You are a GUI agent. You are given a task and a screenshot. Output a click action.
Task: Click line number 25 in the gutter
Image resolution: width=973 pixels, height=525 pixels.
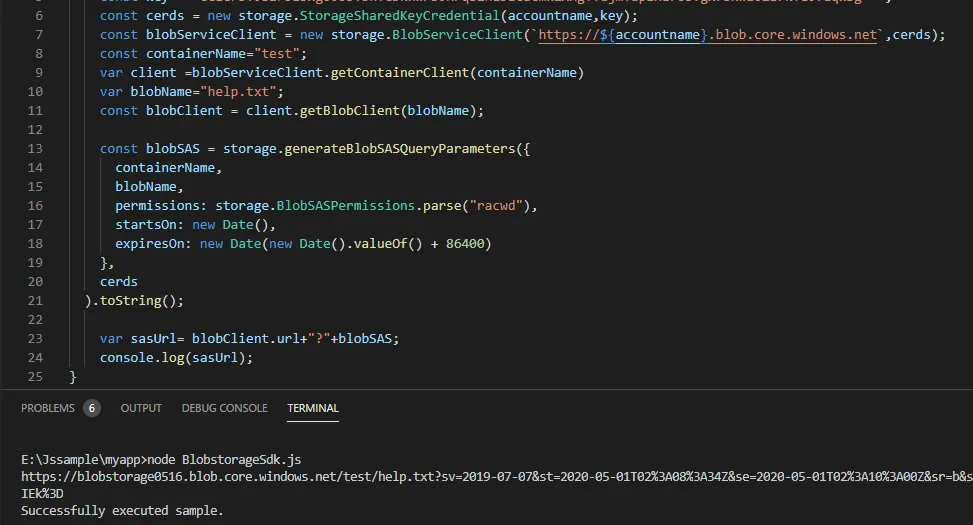coord(35,377)
